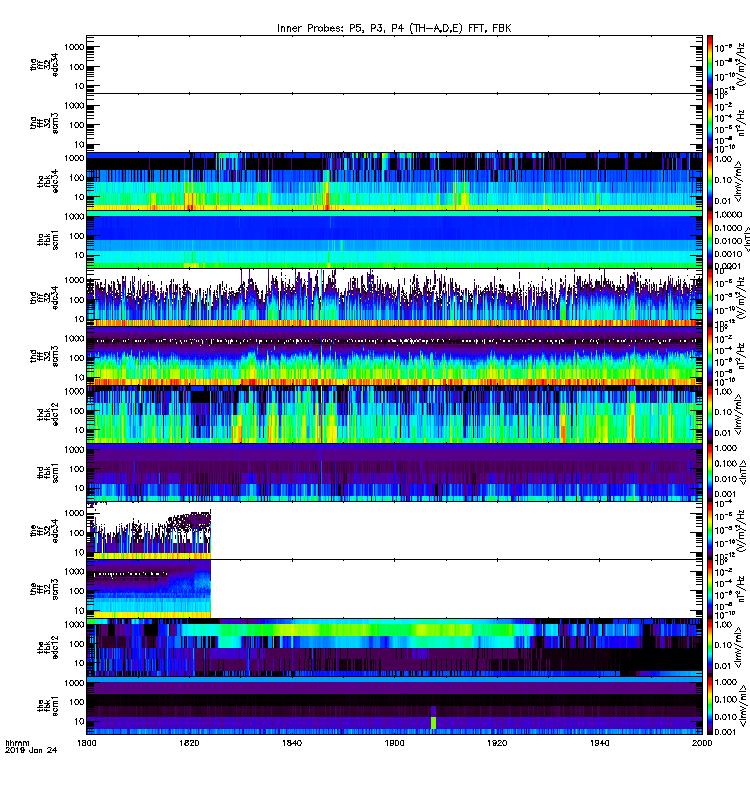Click the '100' y-tick of the tha fff scm3 panel
This screenshot has width=750, height=800.
77,125
